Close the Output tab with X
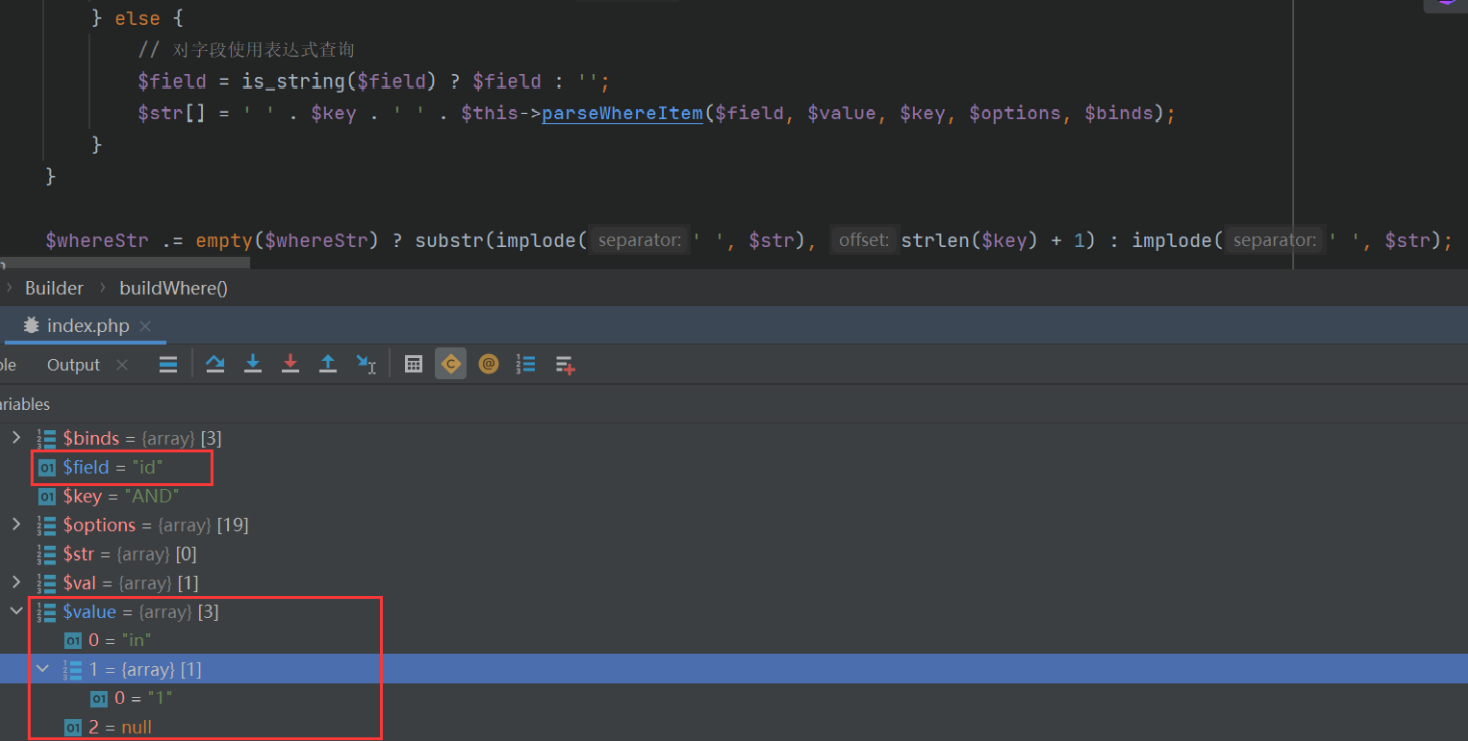The image size is (1468, 741). pos(122,365)
